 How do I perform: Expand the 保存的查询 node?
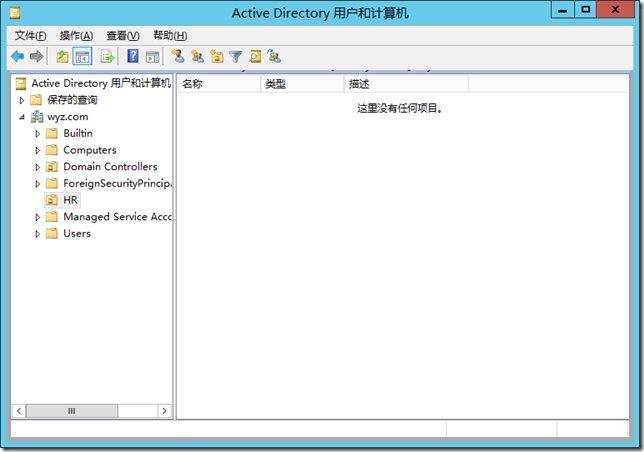coord(22,100)
